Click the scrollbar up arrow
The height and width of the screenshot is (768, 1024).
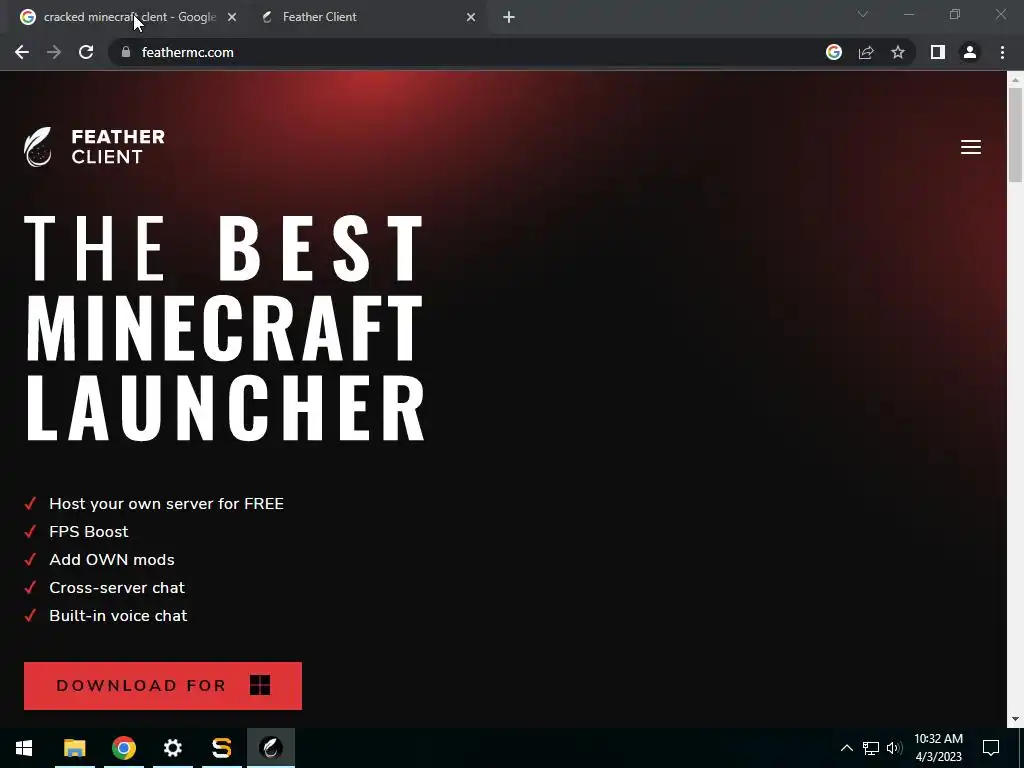[x=1015, y=79]
